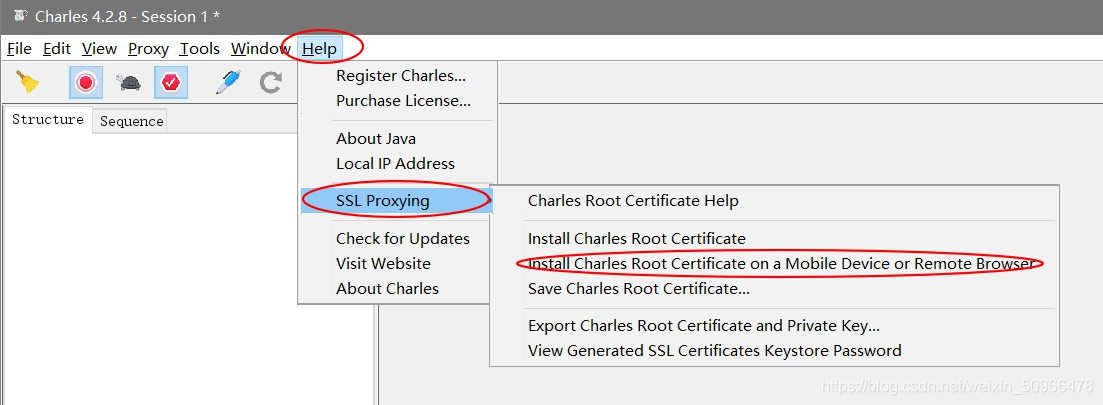Click the Charles app icon in title bar

[20, 16]
